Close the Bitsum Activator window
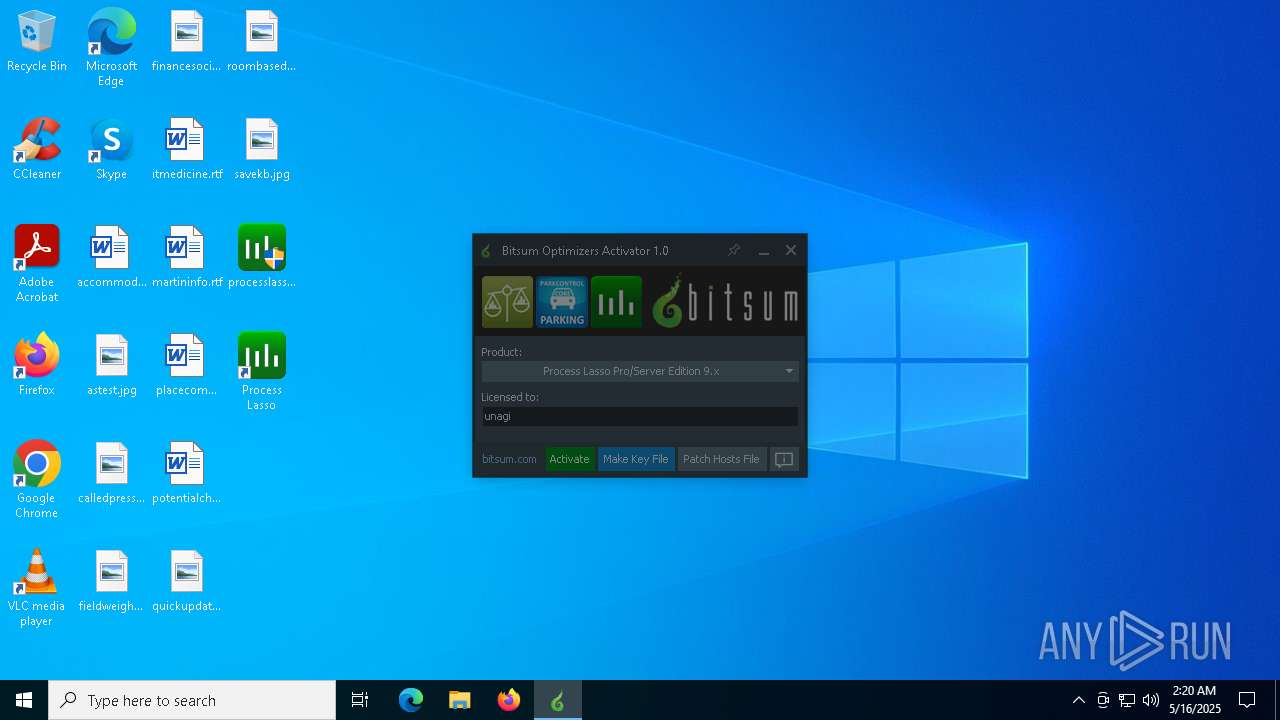This screenshot has height=720, width=1280. click(791, 250)
